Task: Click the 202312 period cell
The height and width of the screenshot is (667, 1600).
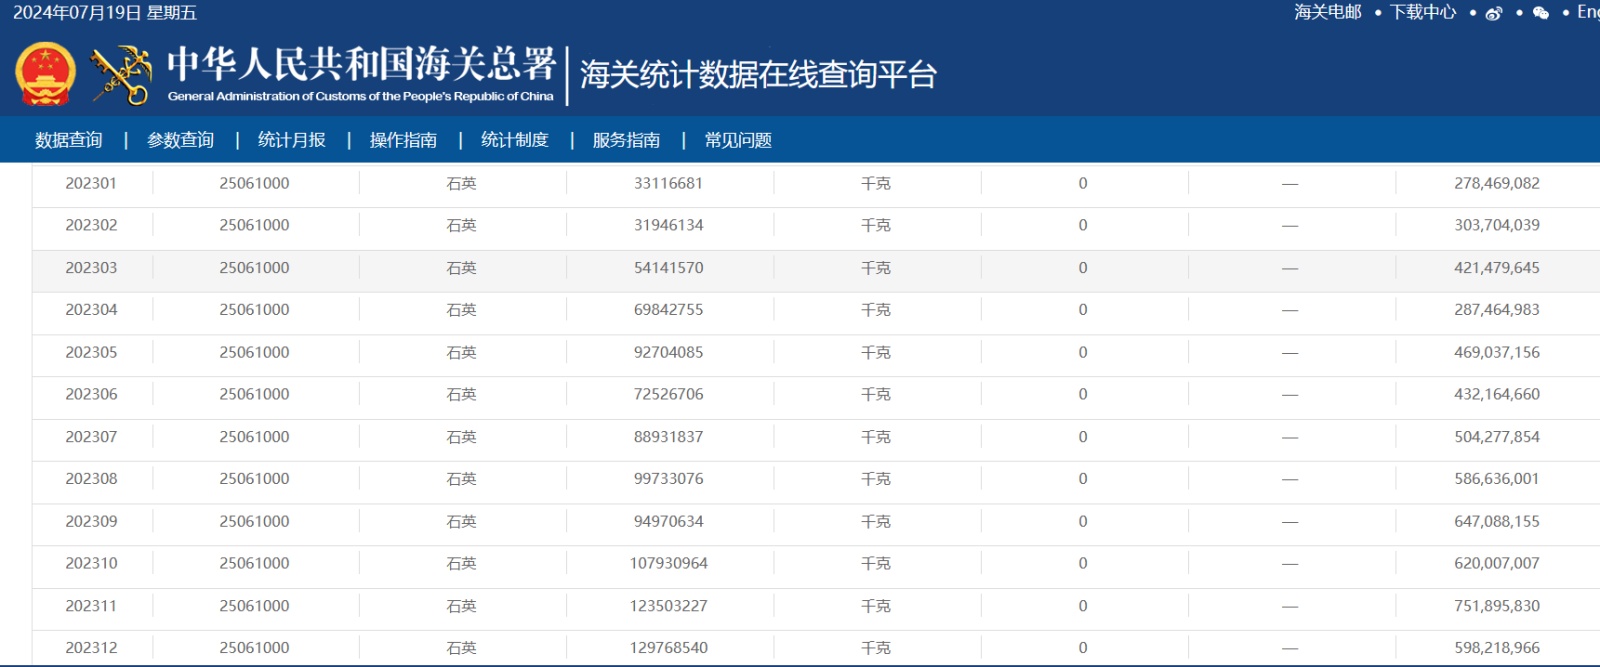Action: click(91, 648)
